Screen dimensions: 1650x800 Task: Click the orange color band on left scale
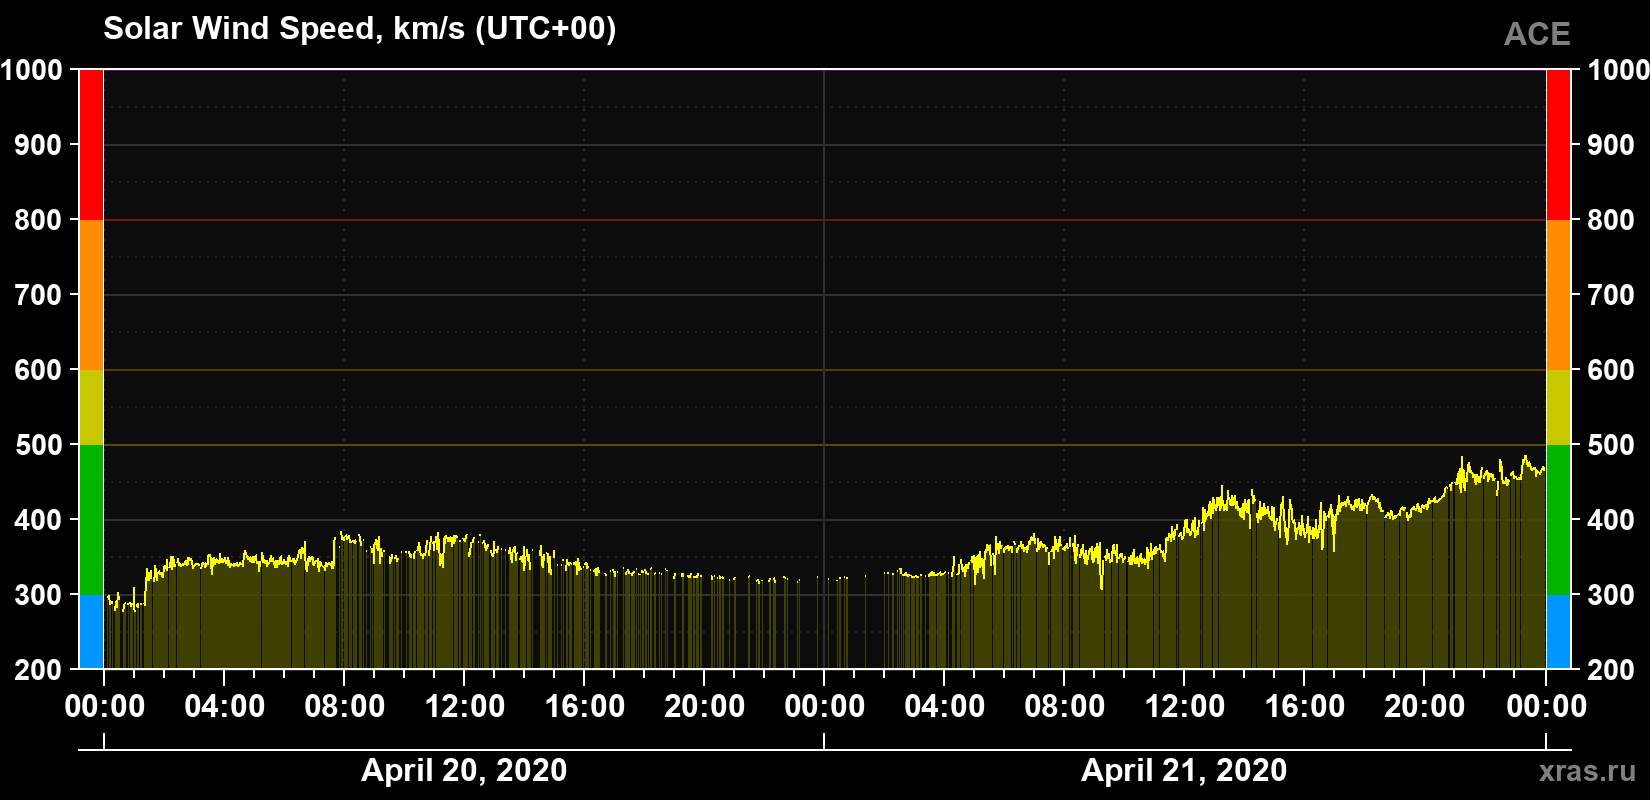coord(91,295)
